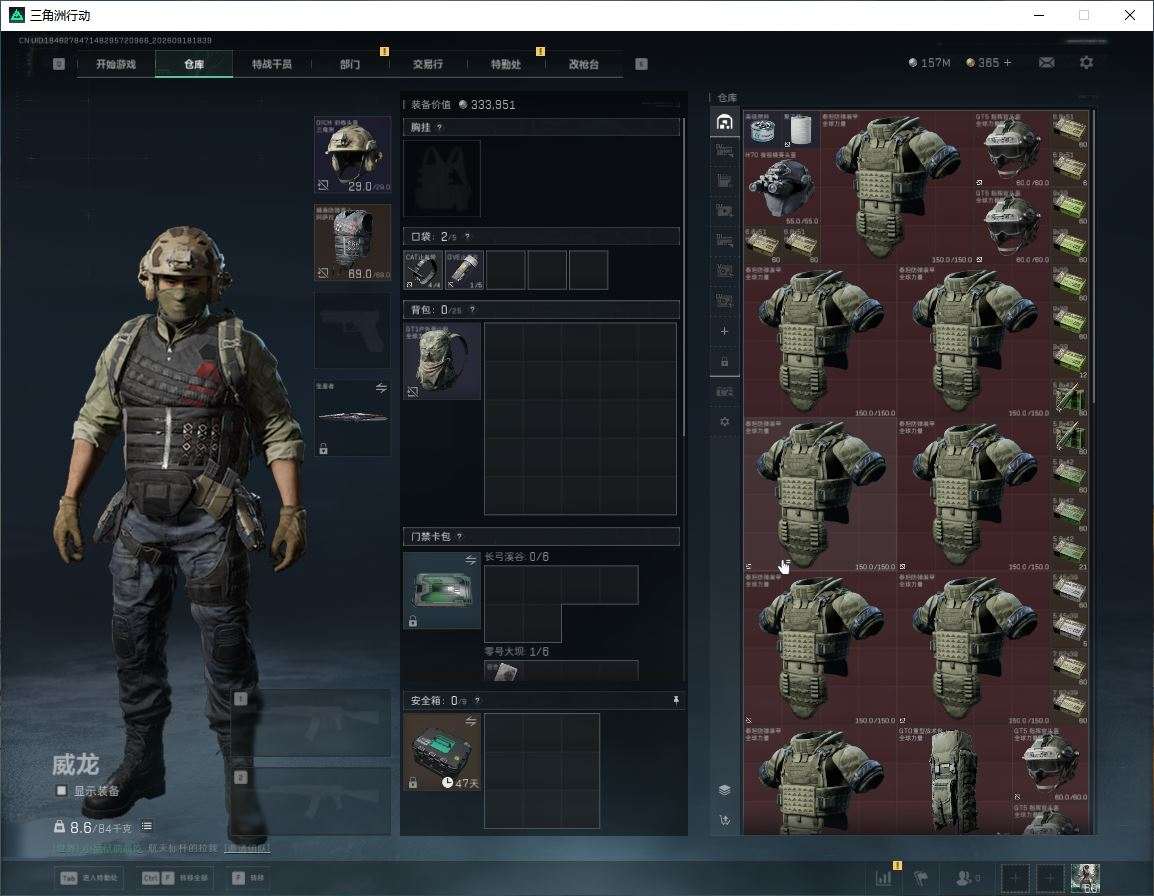
Task: Click the pin icon on 安全箱 header
Action: coord(676,700)
